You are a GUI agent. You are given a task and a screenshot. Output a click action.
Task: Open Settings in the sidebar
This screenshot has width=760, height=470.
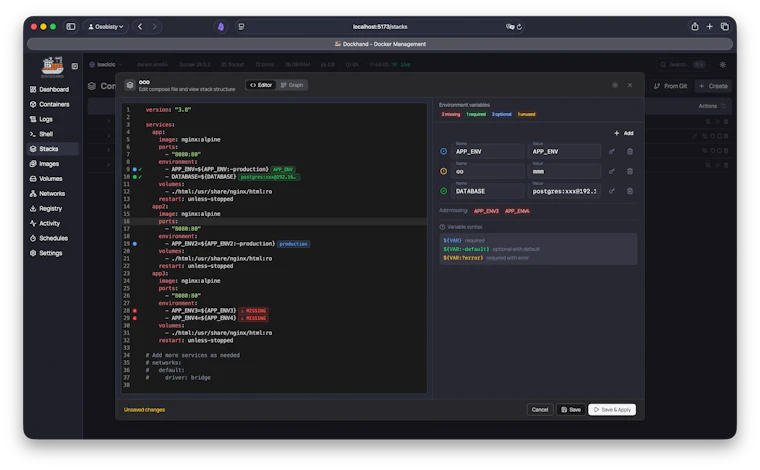pyautogui.click(x=47, y=253)
